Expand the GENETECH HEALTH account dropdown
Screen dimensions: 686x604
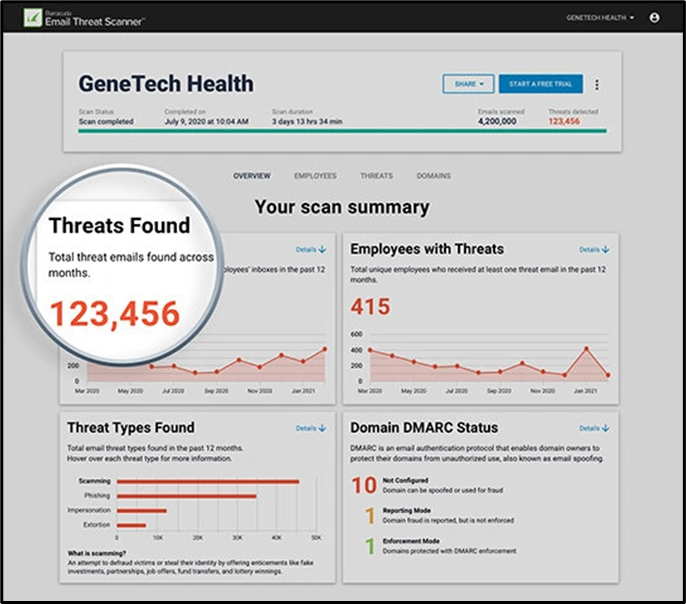click(x=600, y=17)
